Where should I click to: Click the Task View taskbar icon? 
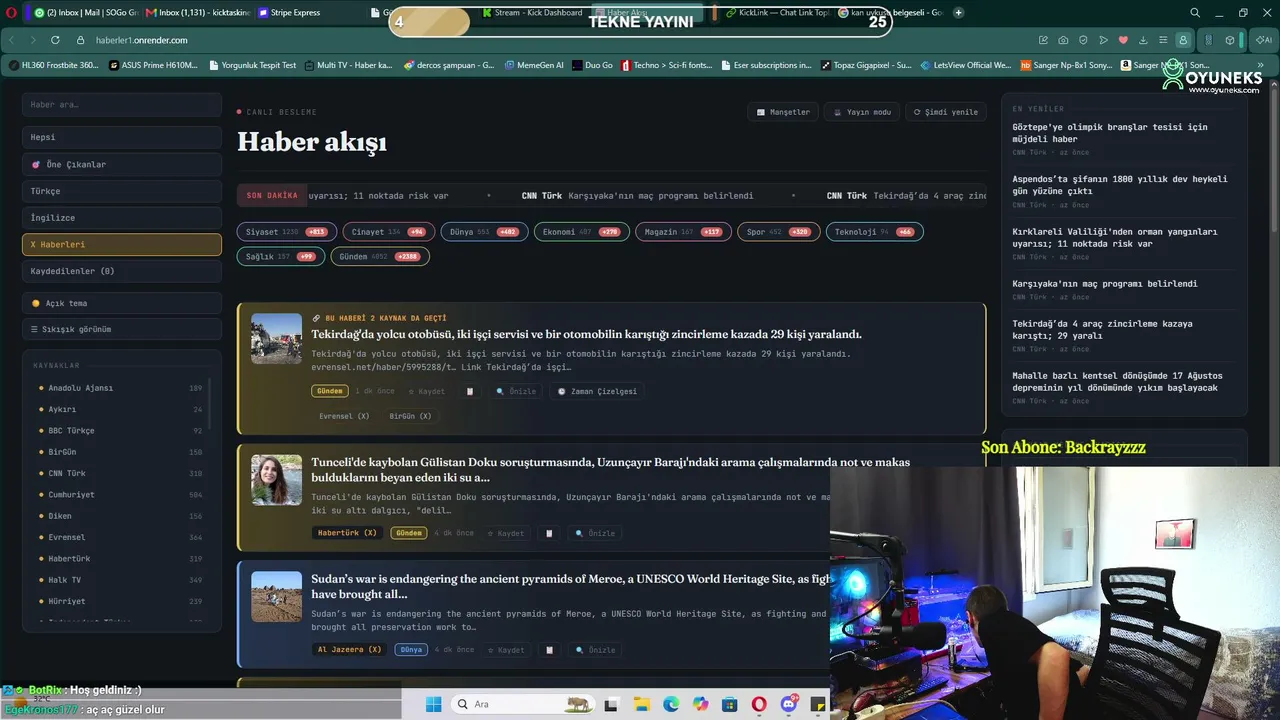pos(611,704)
